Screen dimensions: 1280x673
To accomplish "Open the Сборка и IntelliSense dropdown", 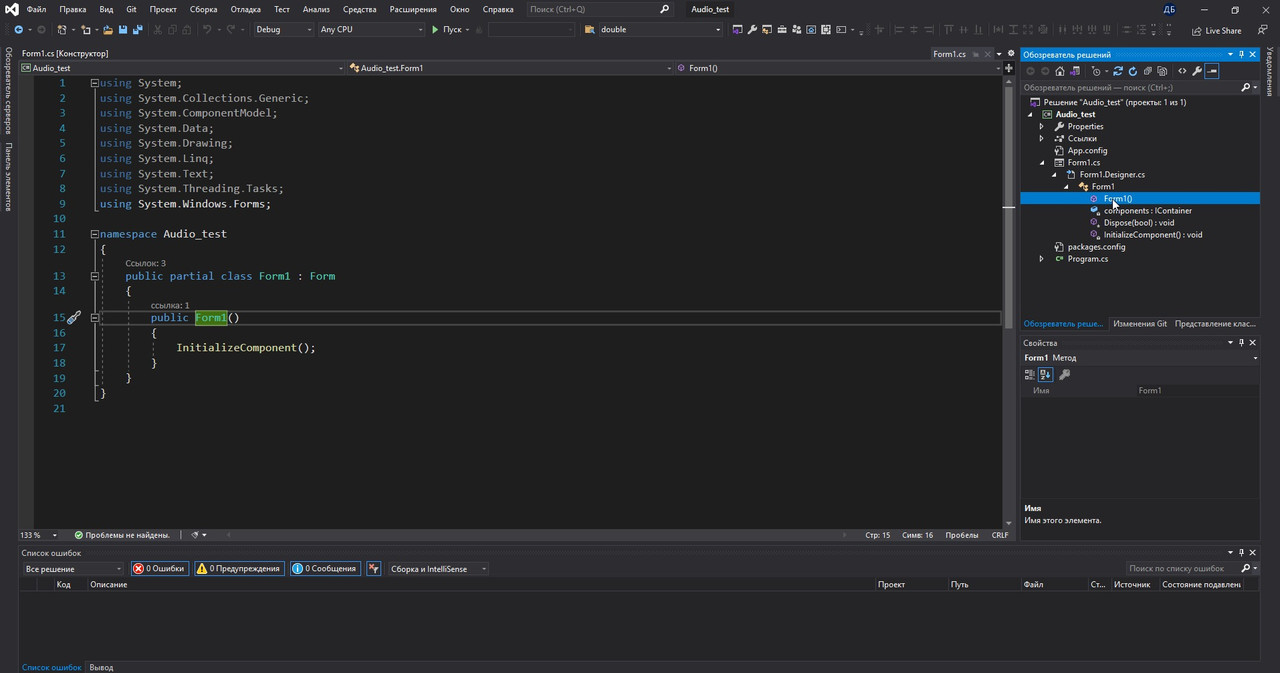I will (x=438, y=568).
